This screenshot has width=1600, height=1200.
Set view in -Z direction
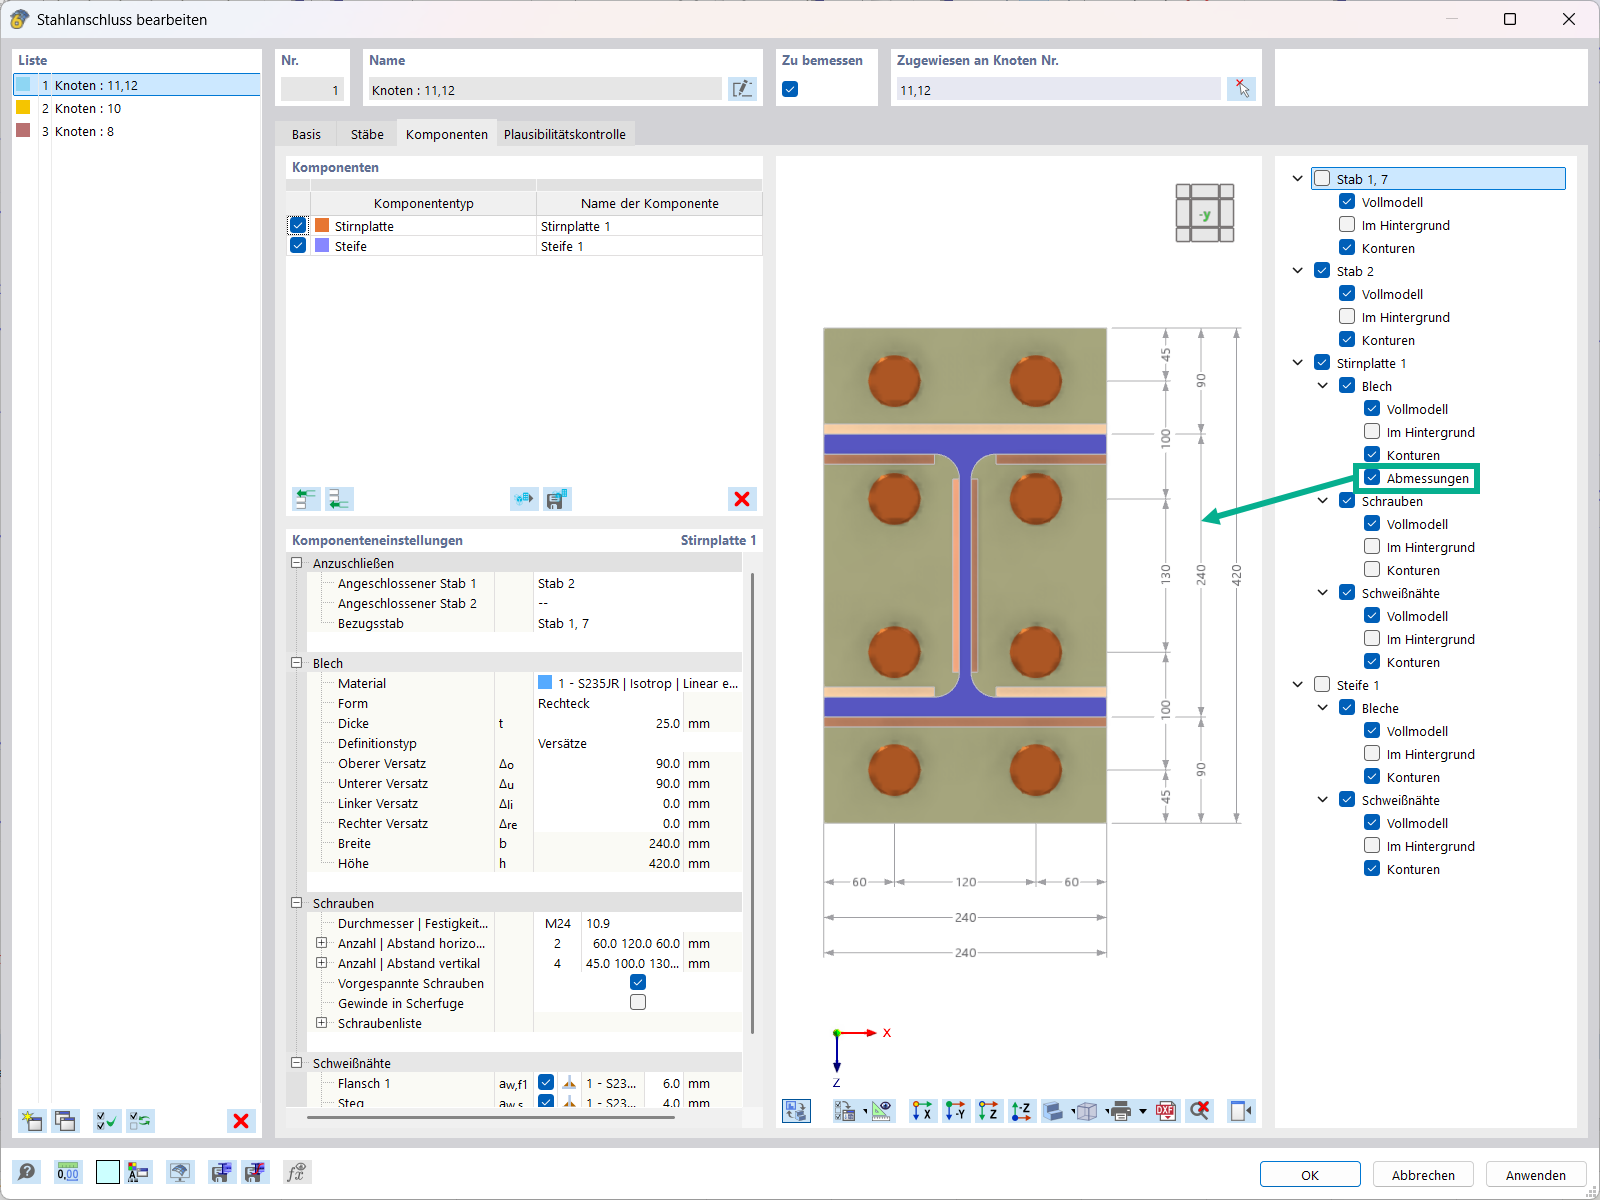point(1021,1111)
